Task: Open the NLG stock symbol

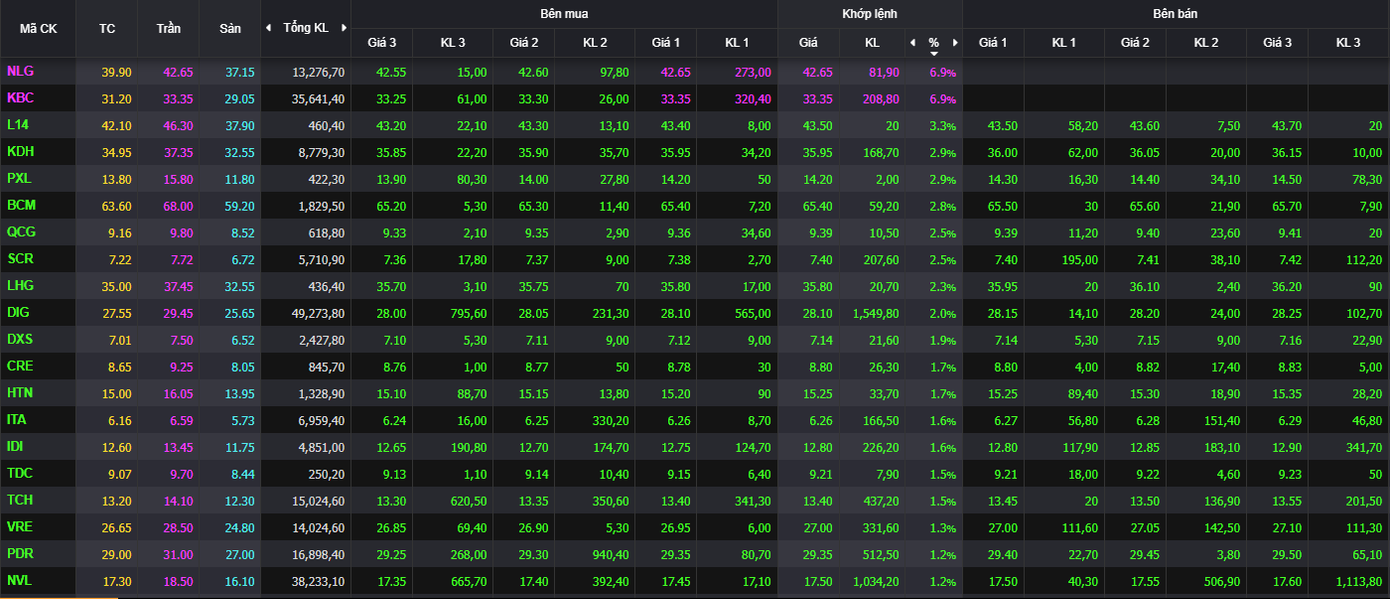Action: coord(20,72)
